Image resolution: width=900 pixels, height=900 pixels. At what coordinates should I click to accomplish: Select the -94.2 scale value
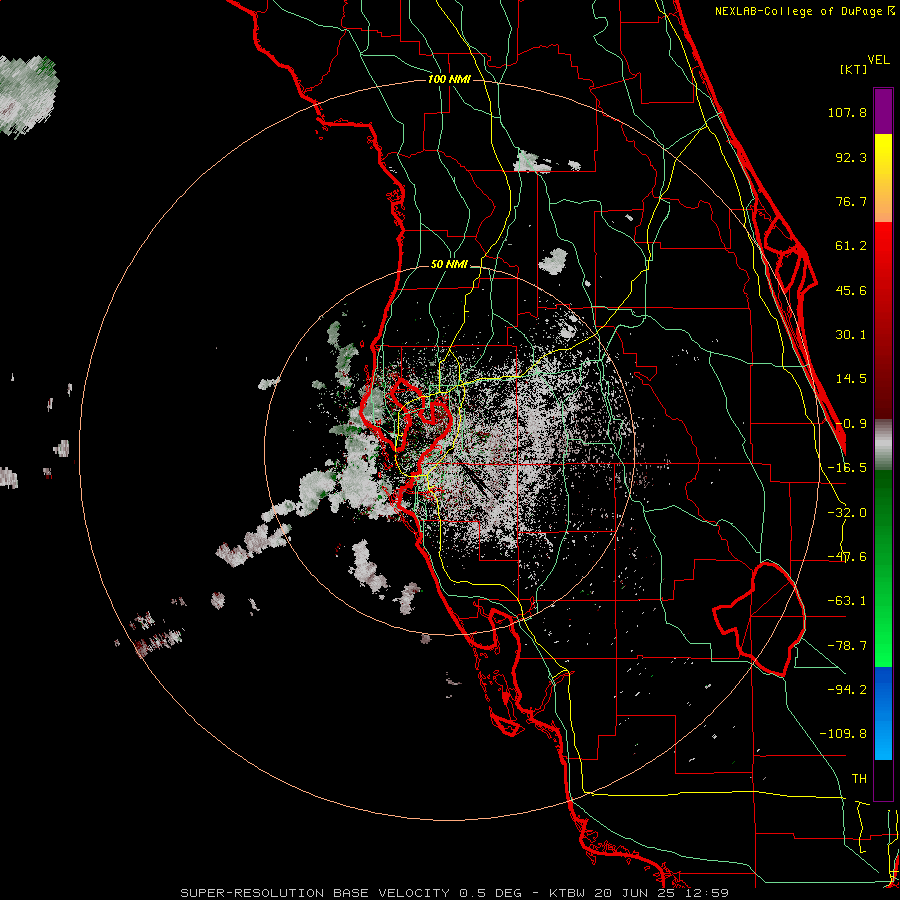(x=847, y=690)
